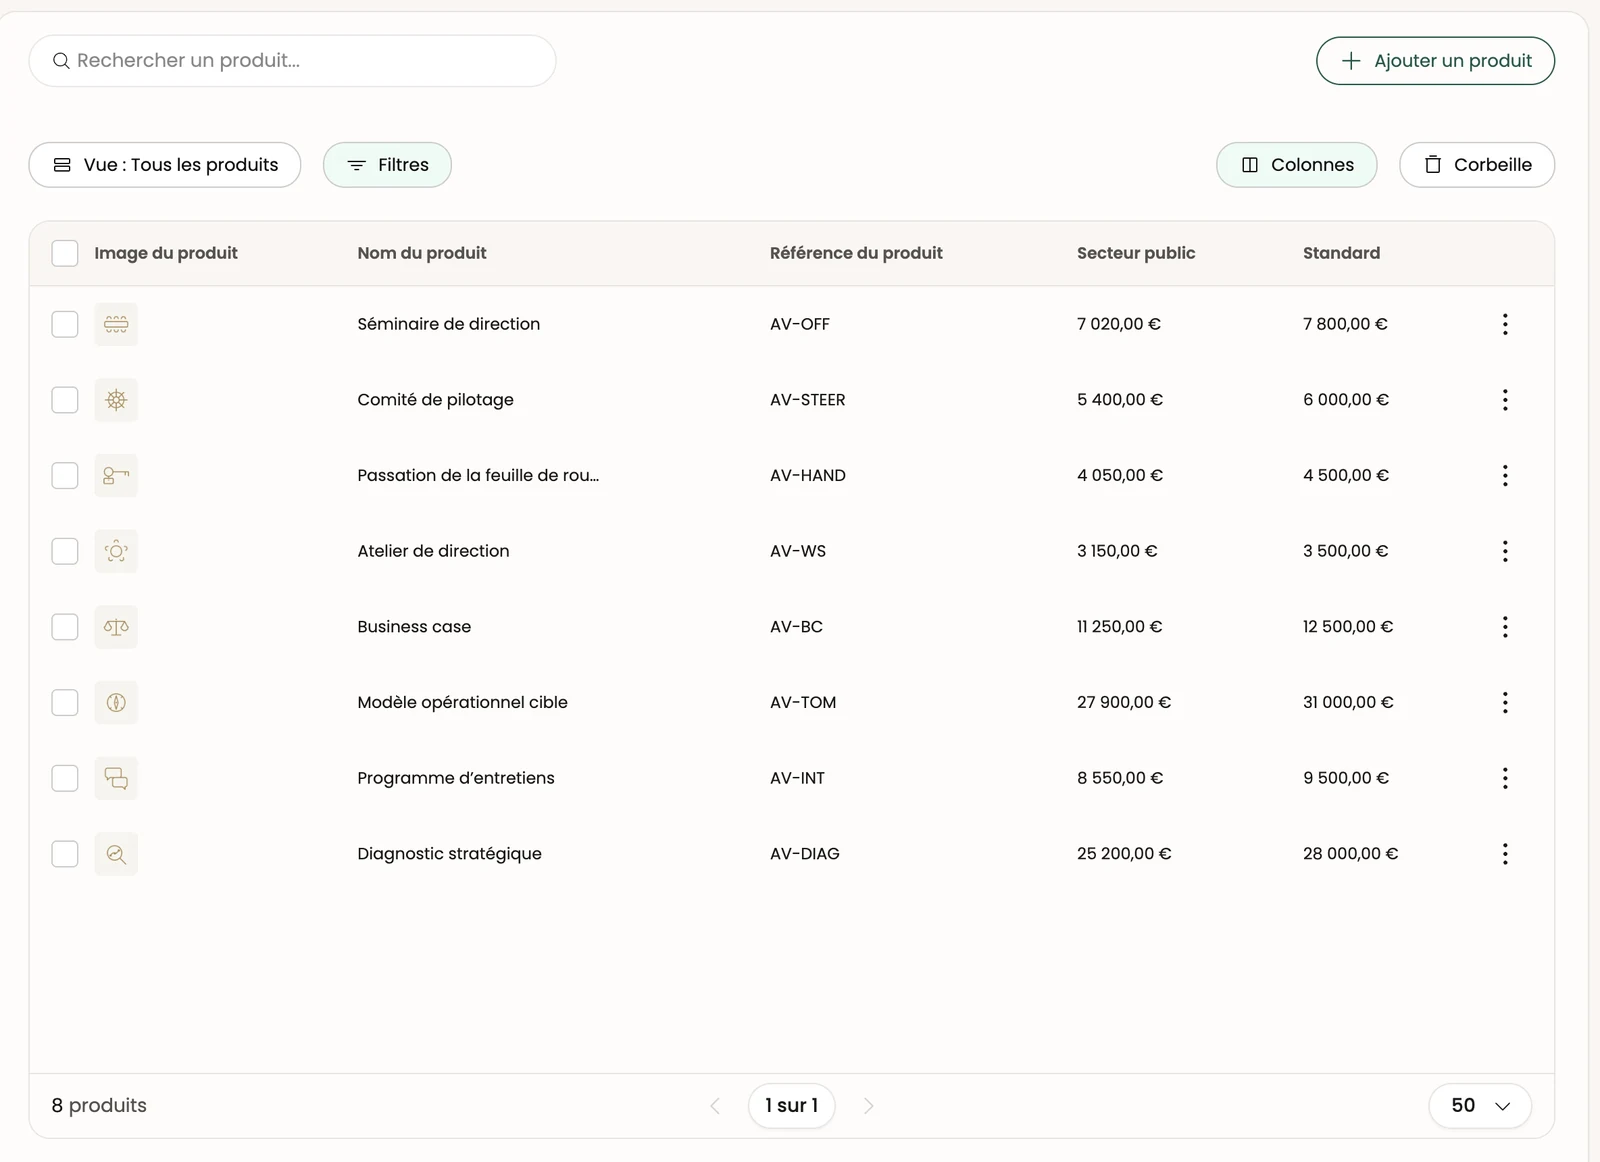Viewport: 1600px width, 1162px height.
Task: Check the Comité de pilotage row checkbox
Action: tap(65, 400)
